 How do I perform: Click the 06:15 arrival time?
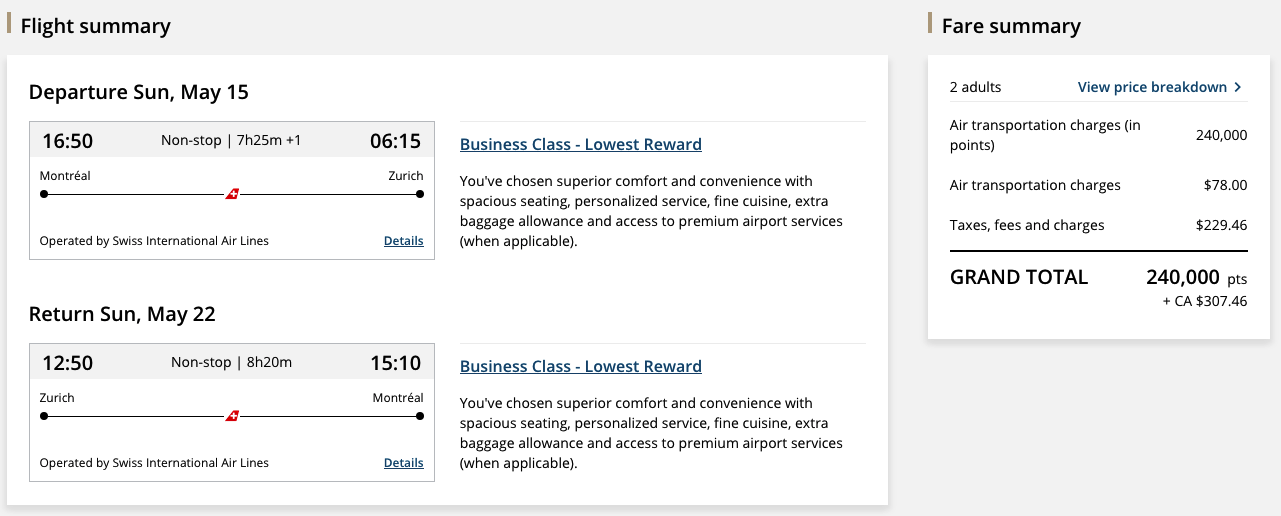coord(395,141)
